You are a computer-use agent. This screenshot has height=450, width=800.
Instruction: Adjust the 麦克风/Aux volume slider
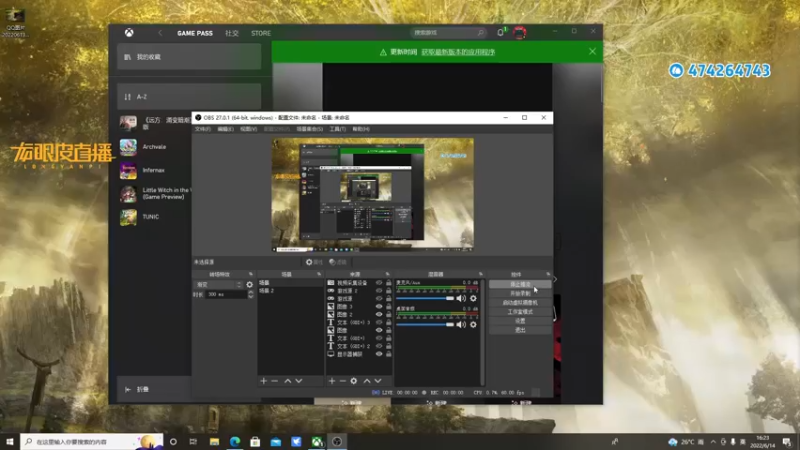[425, 298]
